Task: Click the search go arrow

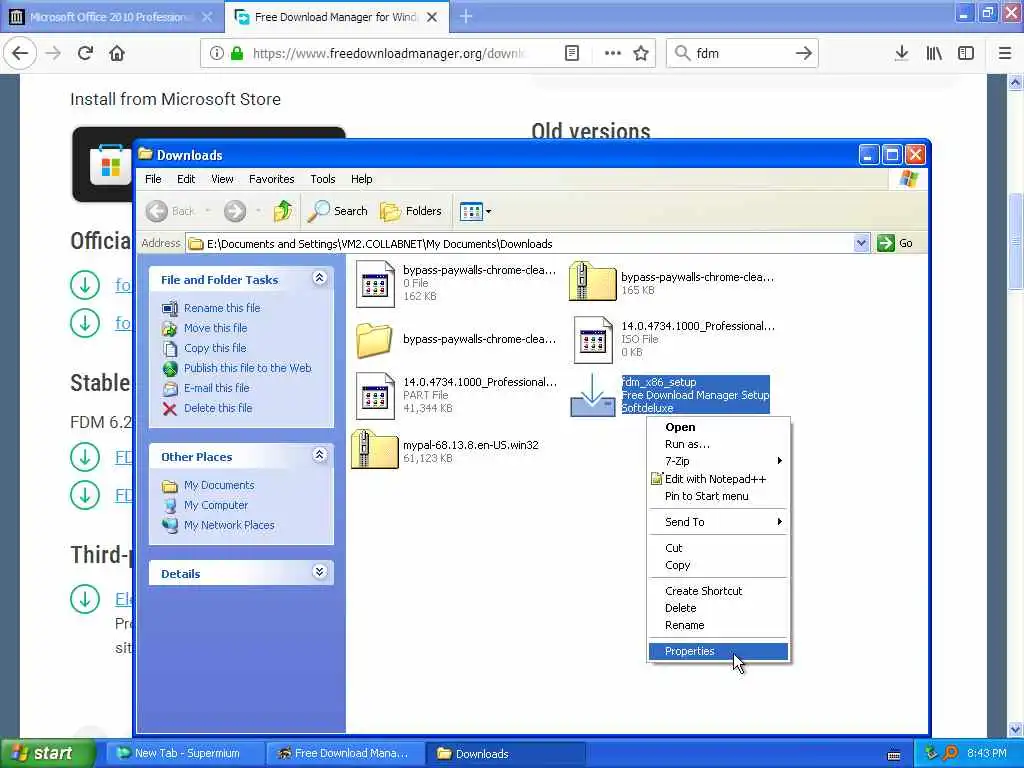Action: [804, 53]
